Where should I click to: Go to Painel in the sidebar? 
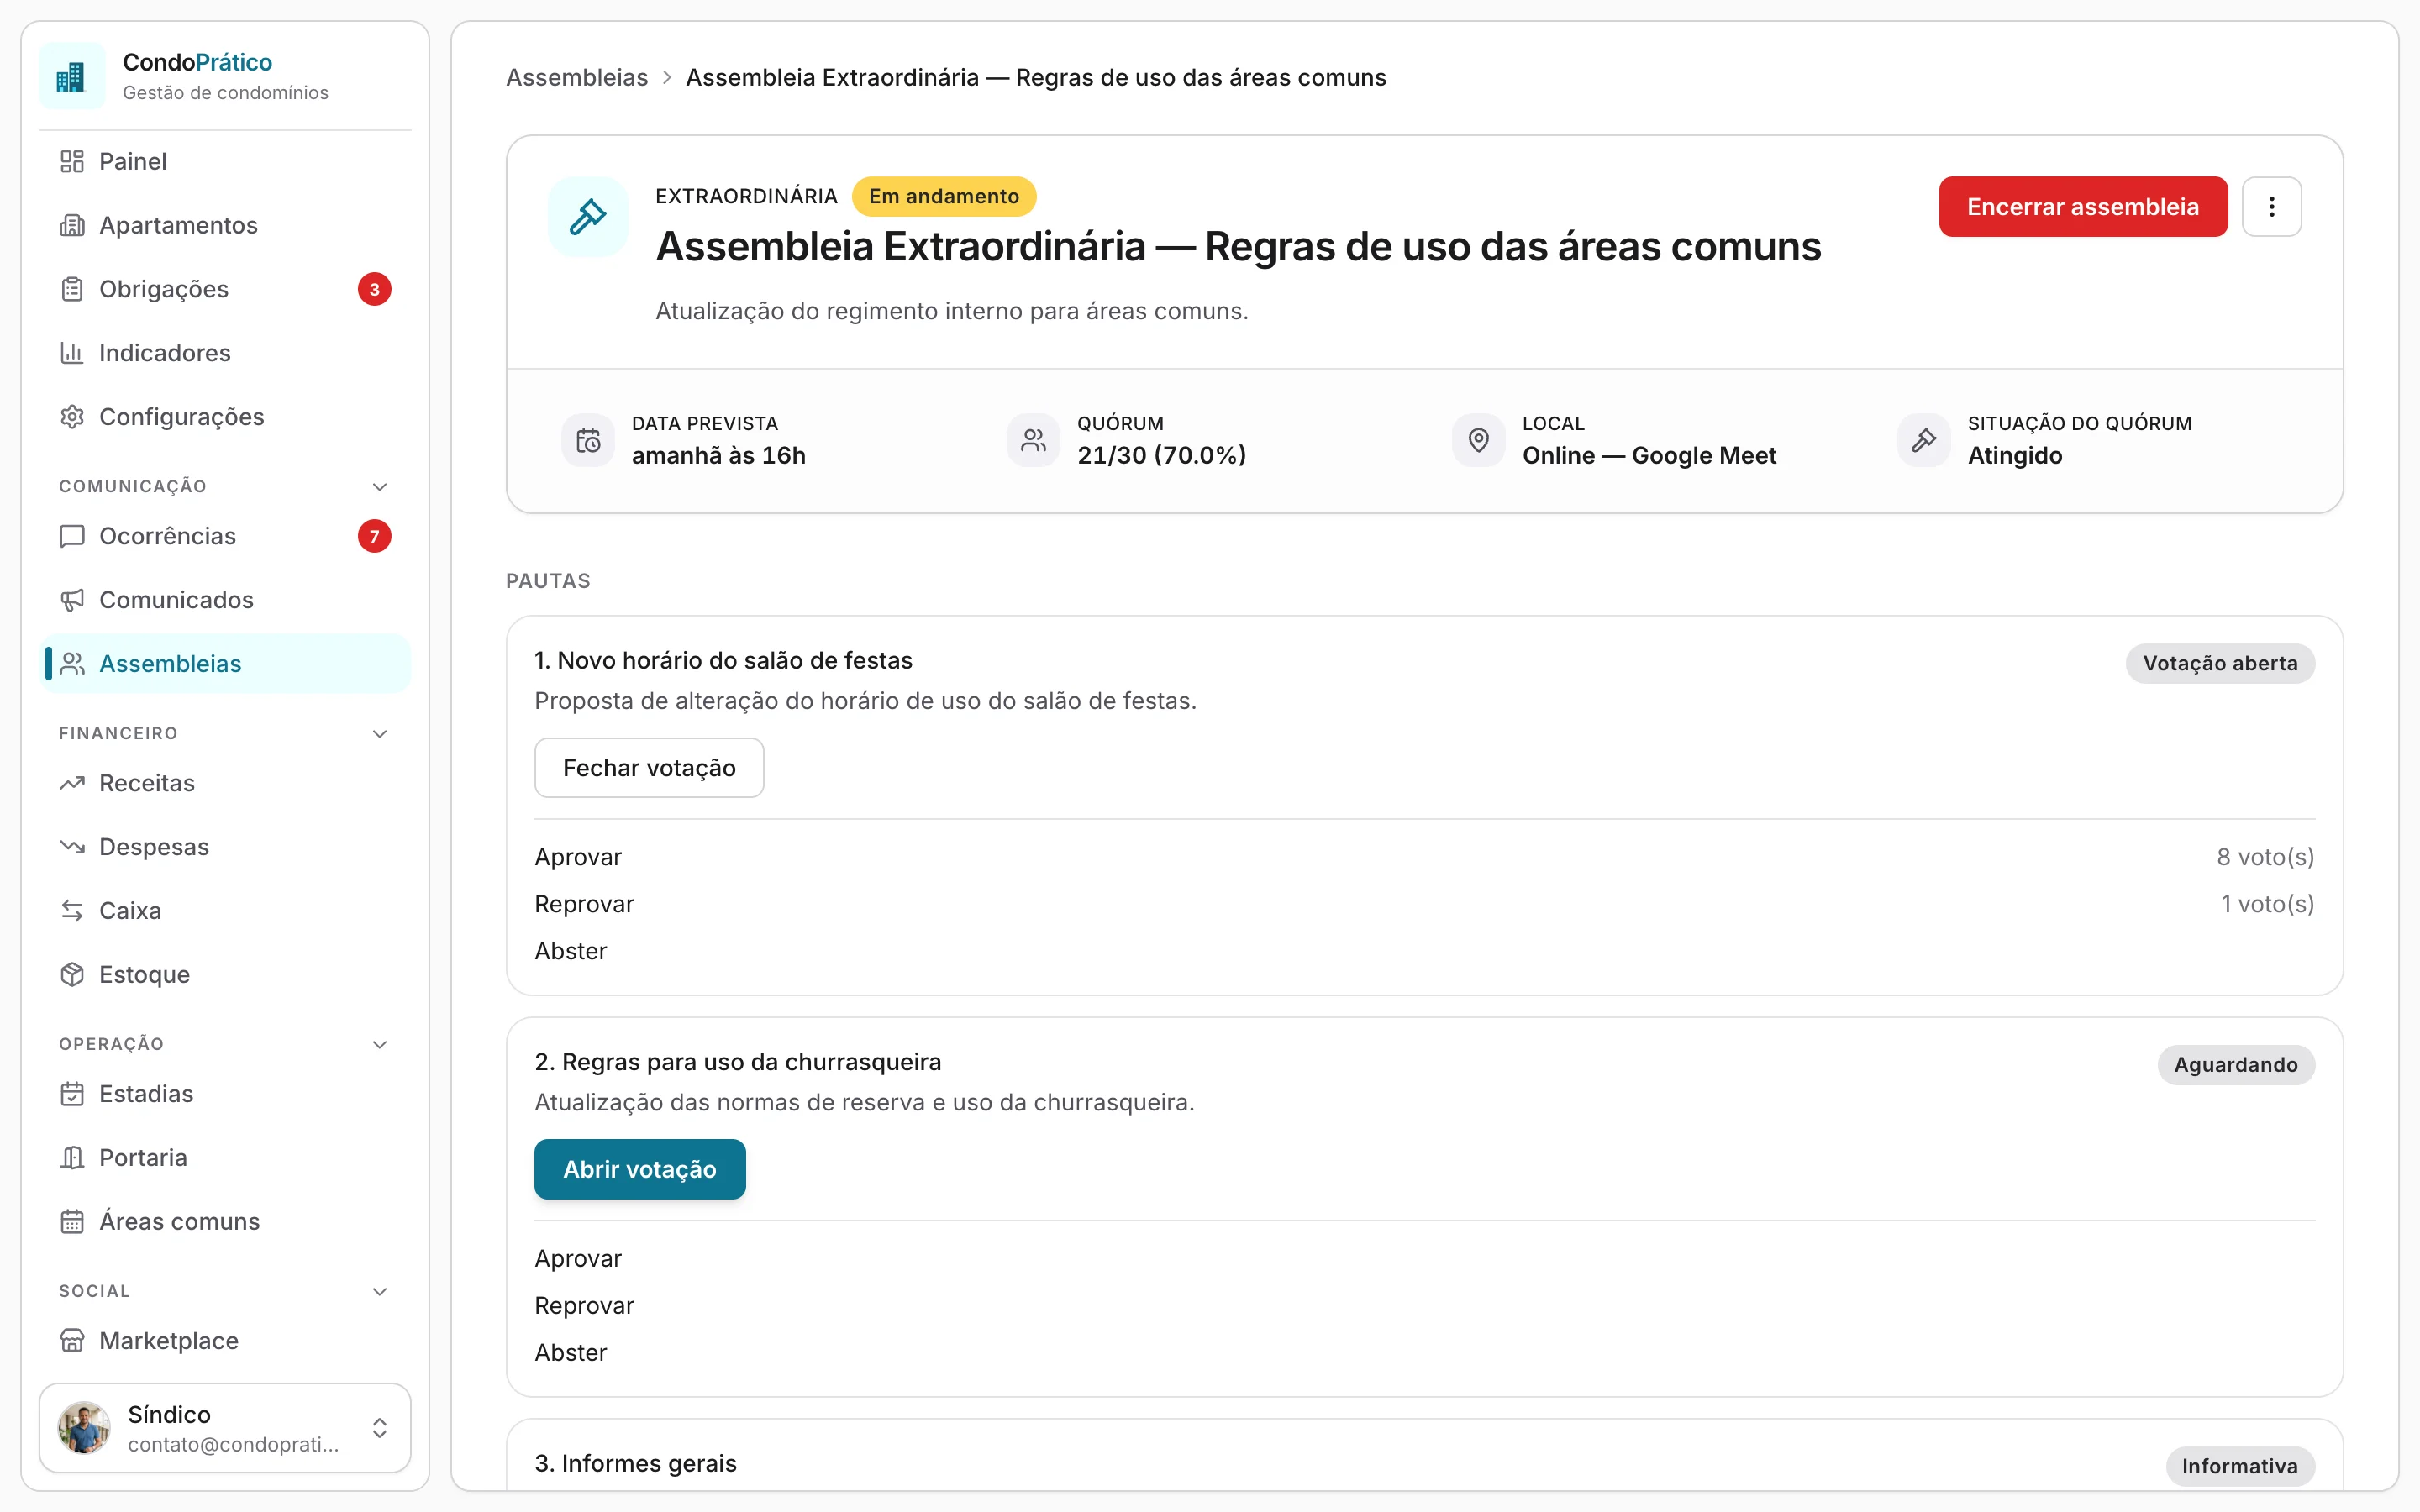[225, 161]
